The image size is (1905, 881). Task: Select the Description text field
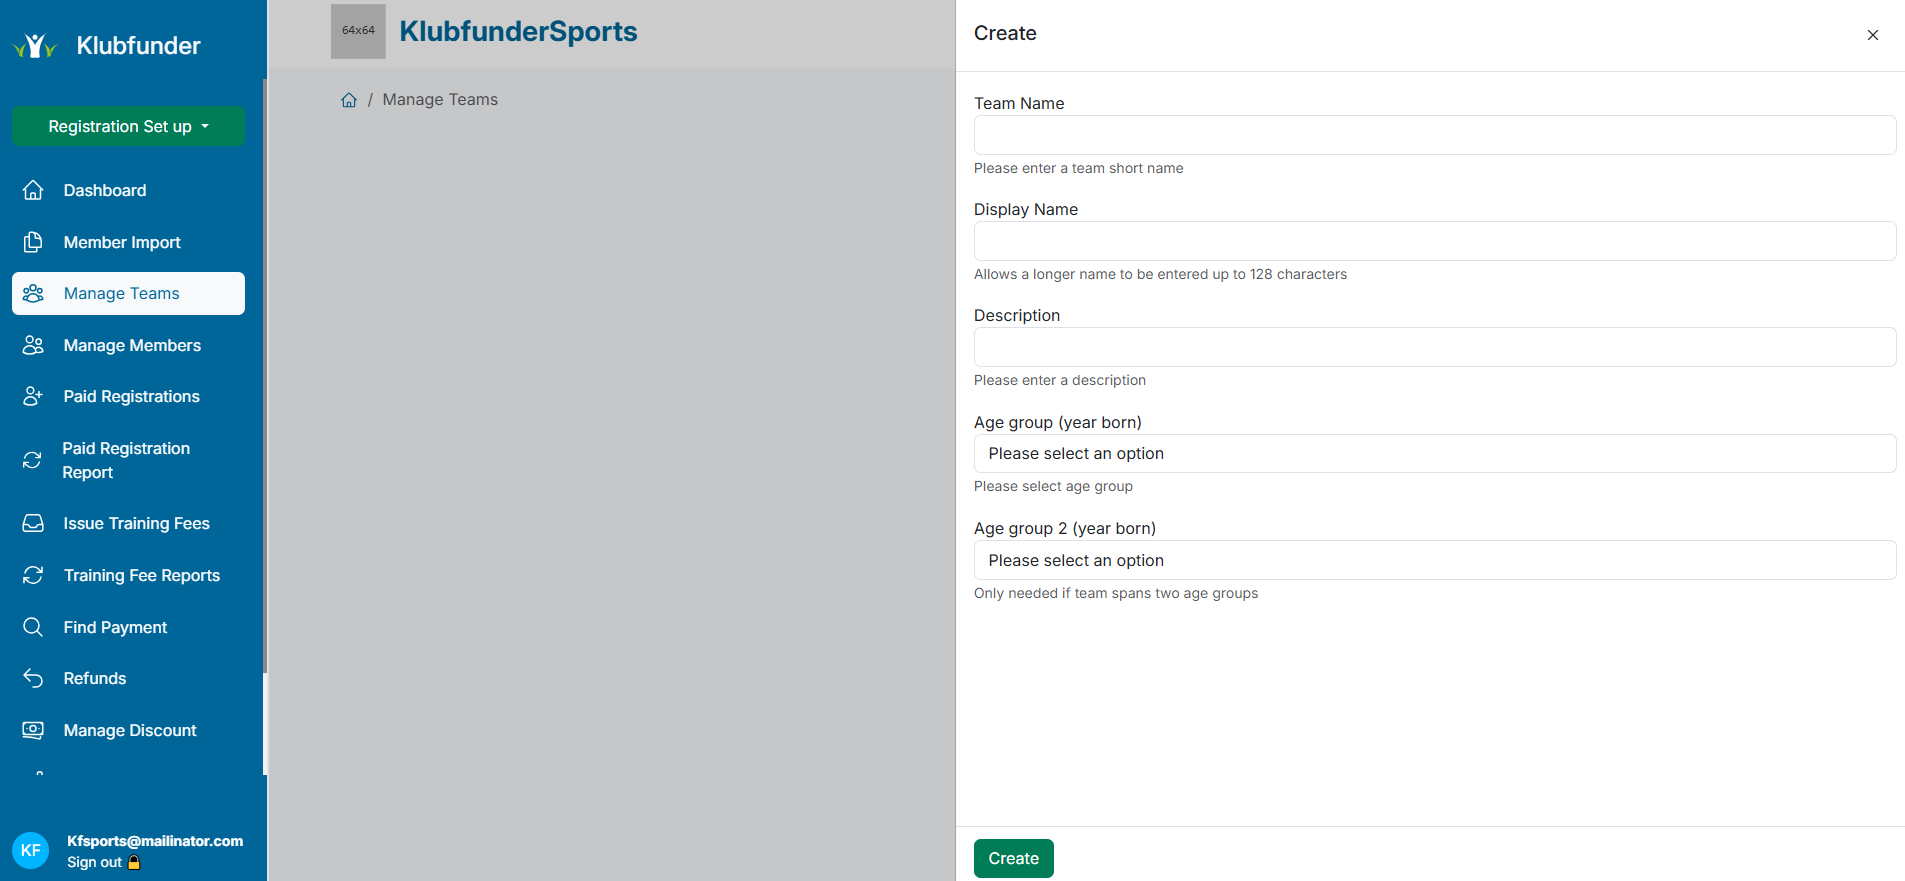tap(1434, 347)
